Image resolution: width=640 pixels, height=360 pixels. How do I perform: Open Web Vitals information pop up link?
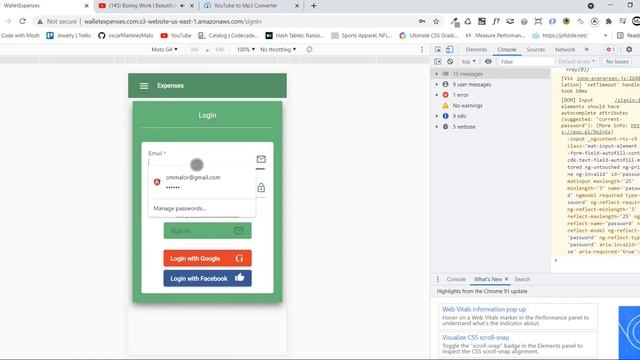tap(484, 309)
